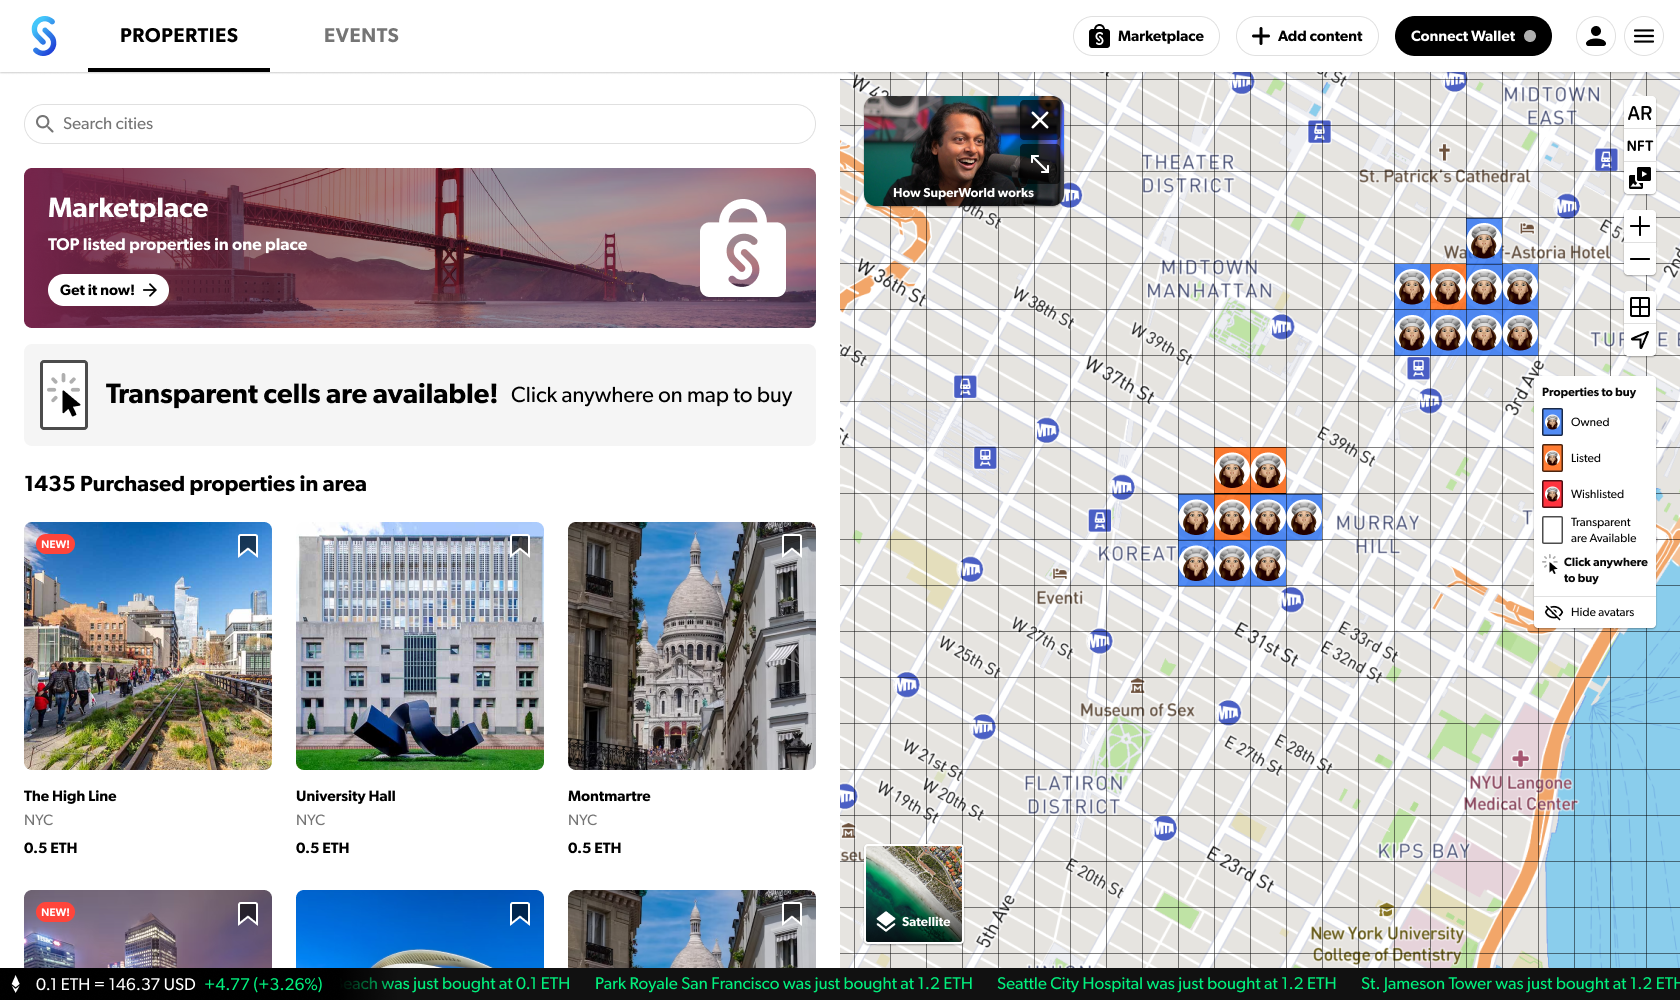Image resolution: width=1680 pixels, height=1000 pixels.
Task: Select the NFT map option
Action: [x=1640, y=146]
